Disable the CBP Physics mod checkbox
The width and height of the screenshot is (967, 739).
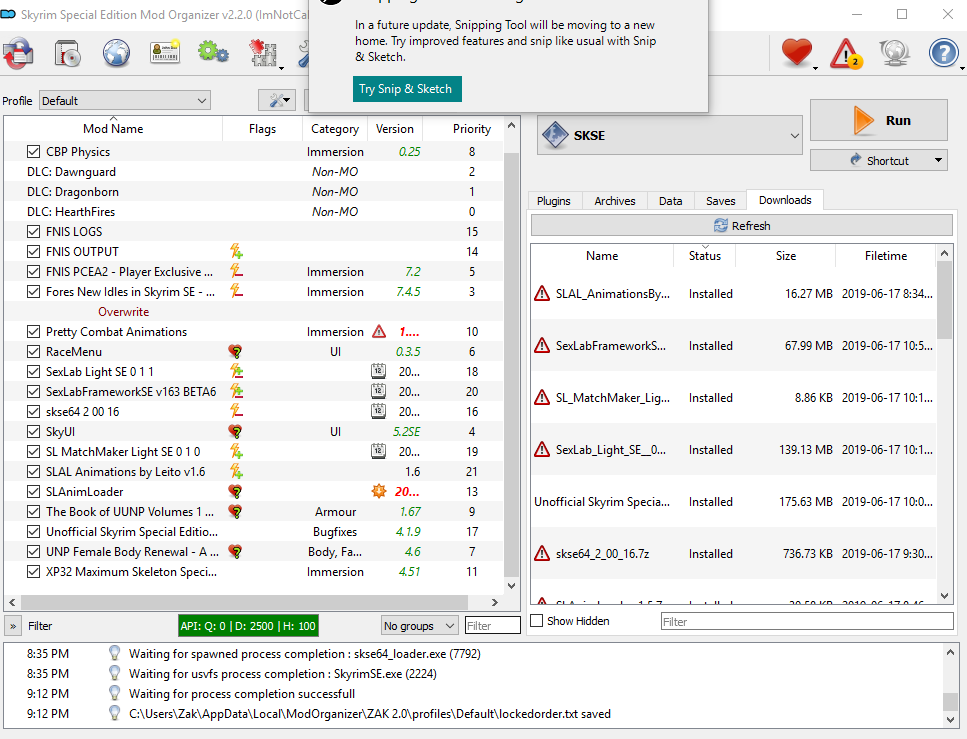(34, 152)
